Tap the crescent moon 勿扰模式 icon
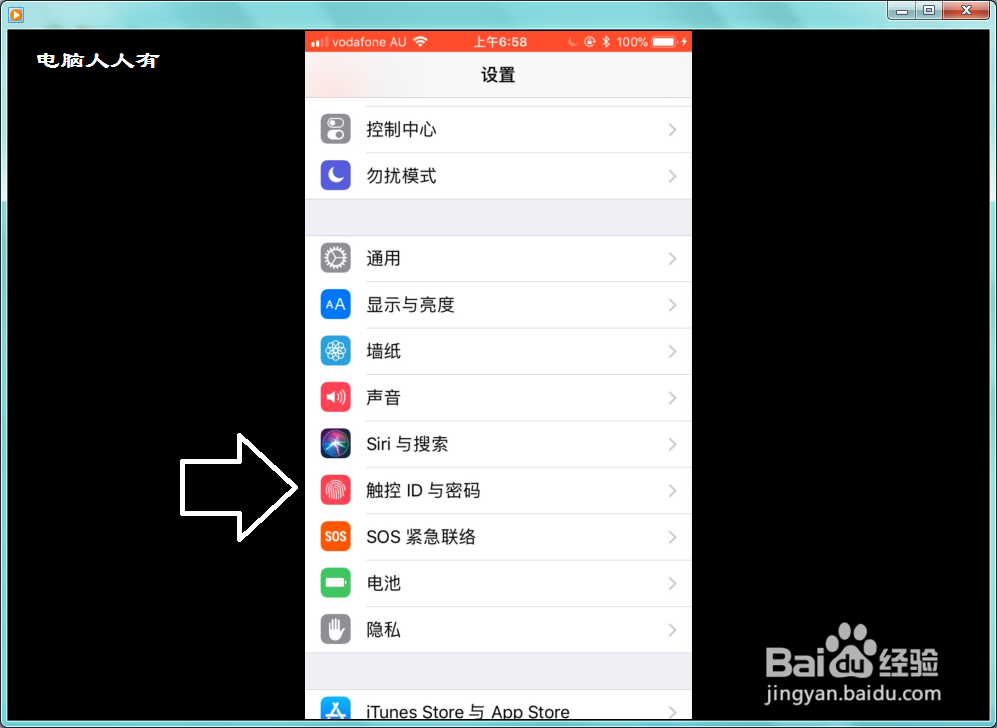 pos(335,175)
